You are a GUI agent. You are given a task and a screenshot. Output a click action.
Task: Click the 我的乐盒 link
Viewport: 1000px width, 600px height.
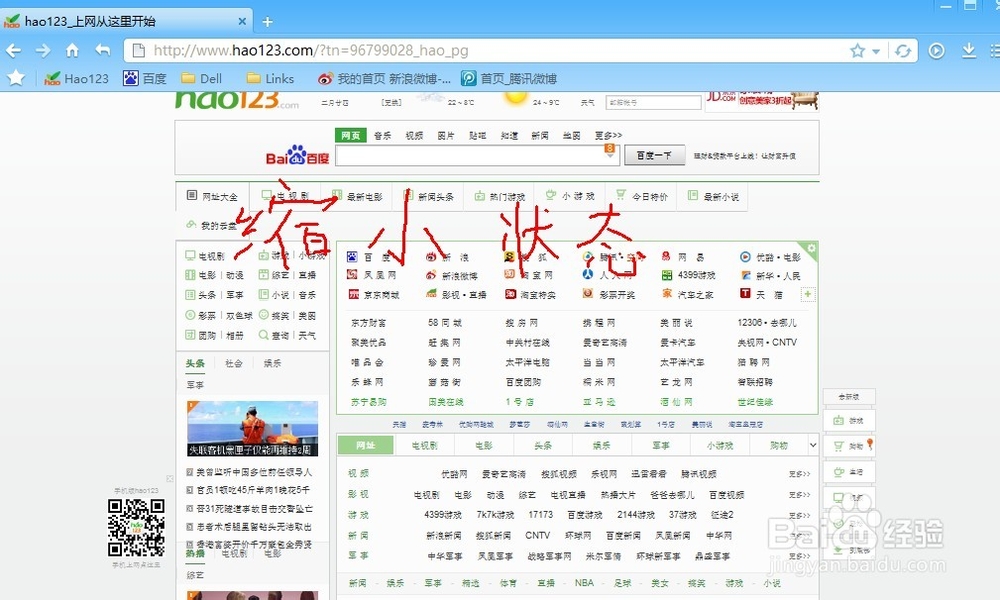(x=211, y=225)
